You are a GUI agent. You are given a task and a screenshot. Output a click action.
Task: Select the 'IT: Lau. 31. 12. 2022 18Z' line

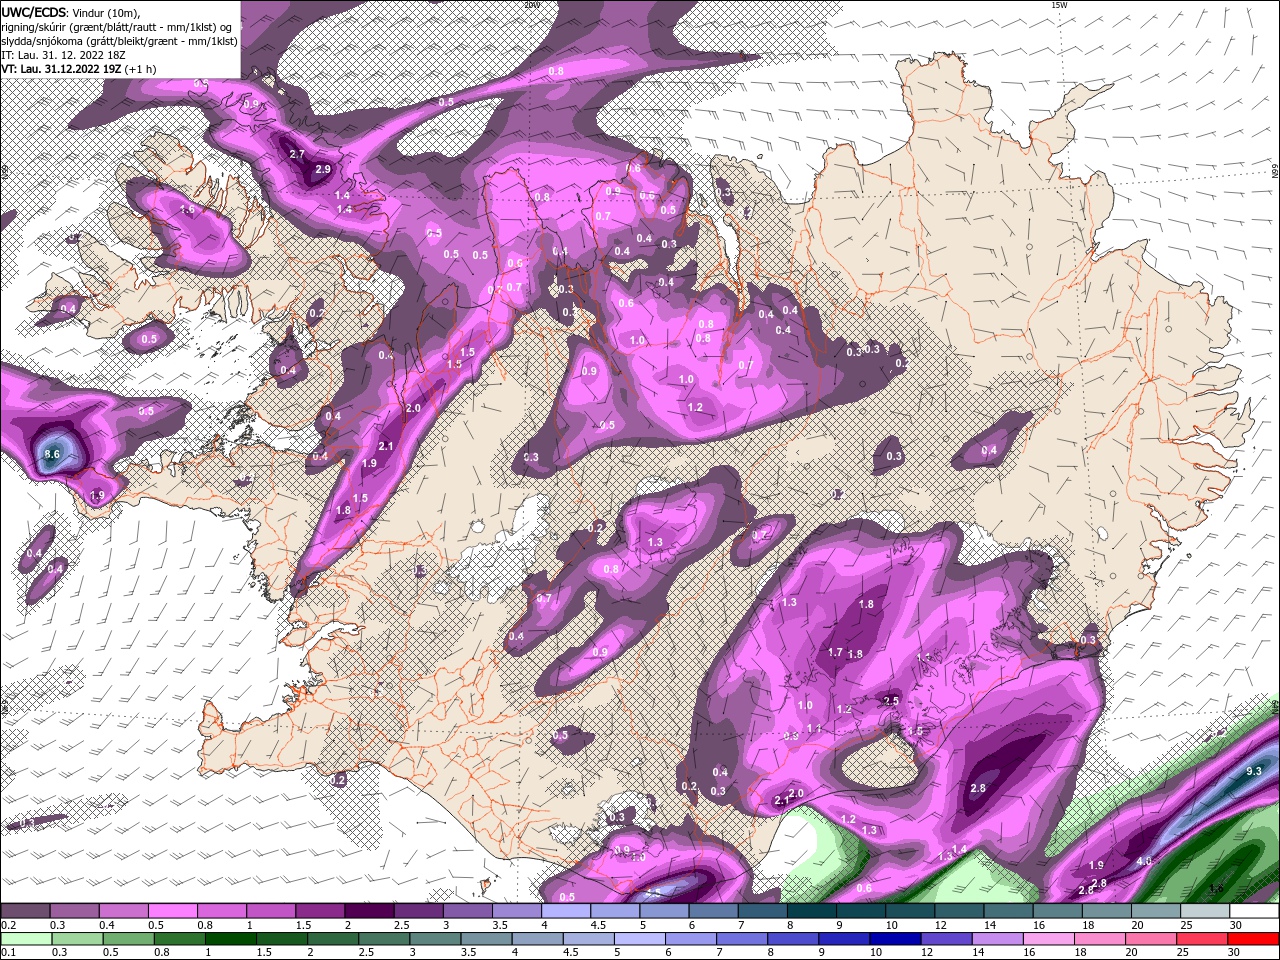click(x=65, y=55)
